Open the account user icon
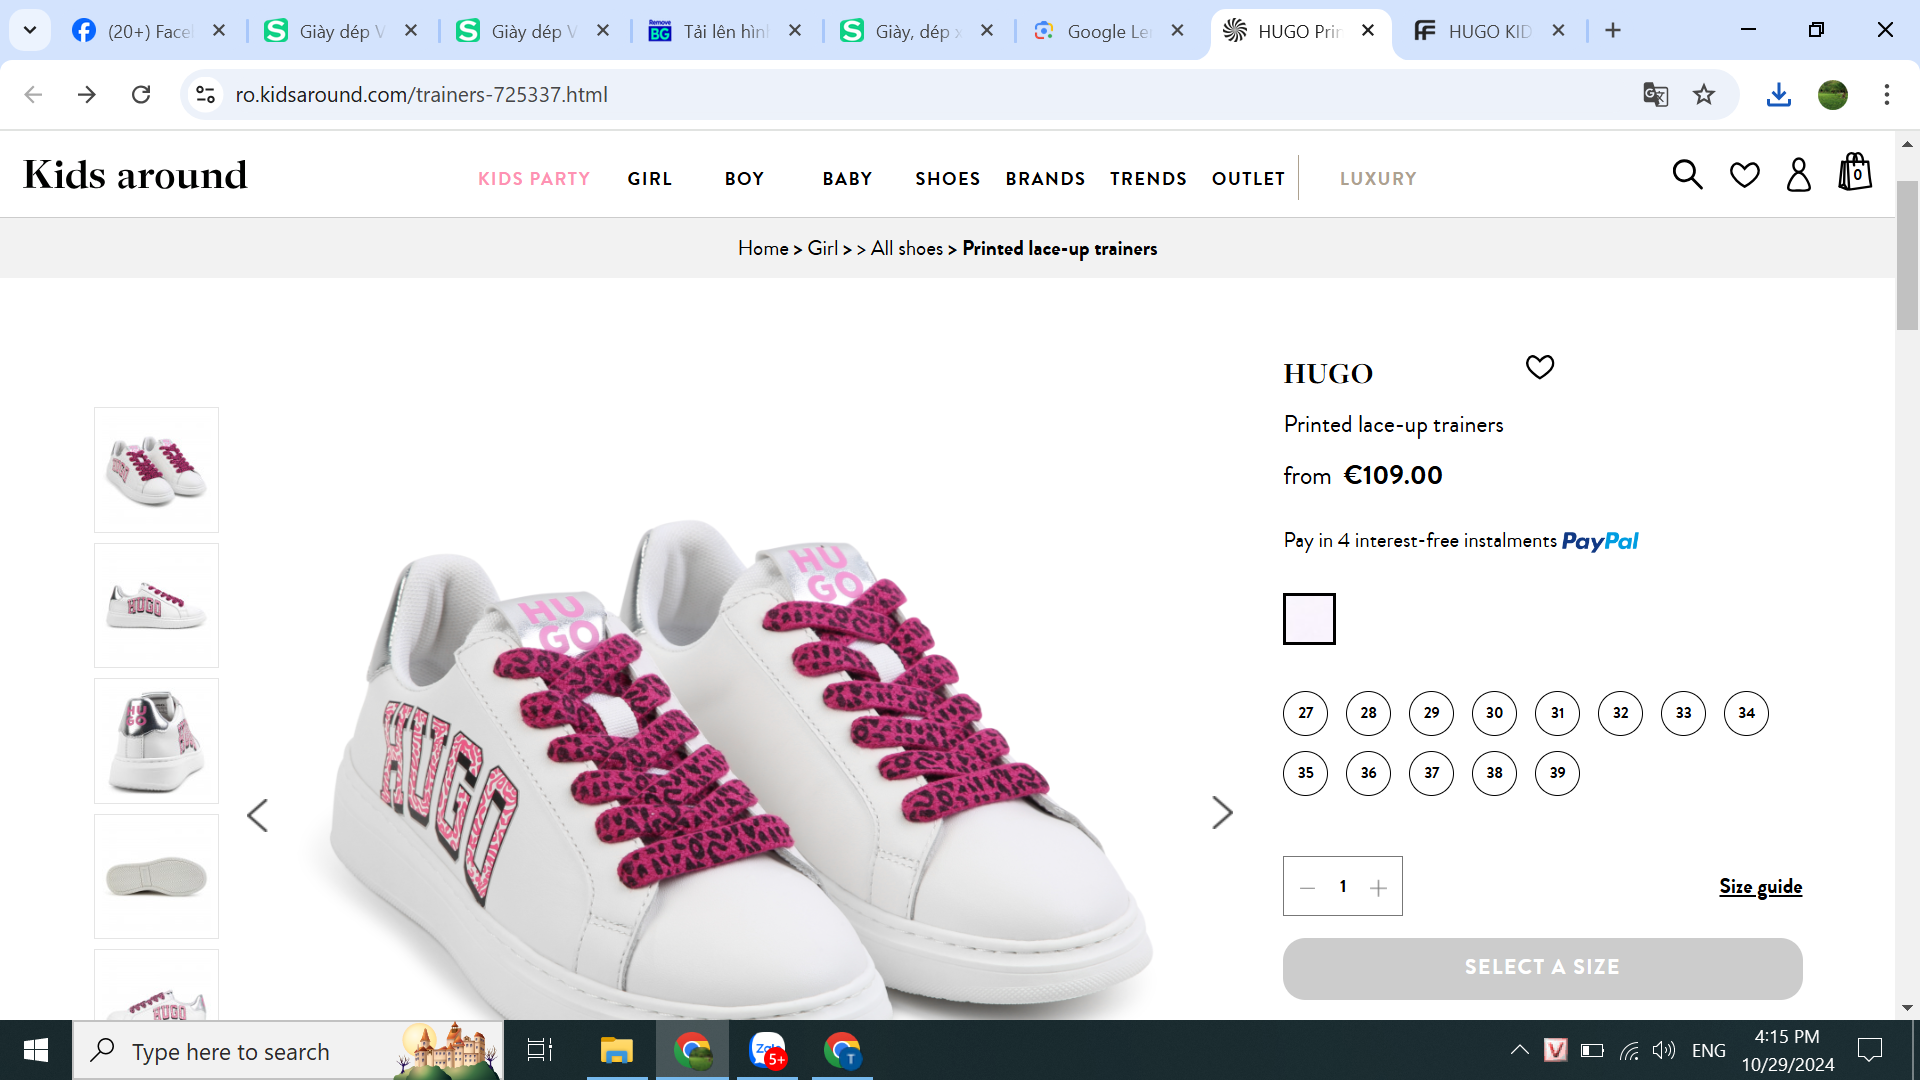The width and height of the screenshot is (1920, 1080). click(x=1799, y=175)
